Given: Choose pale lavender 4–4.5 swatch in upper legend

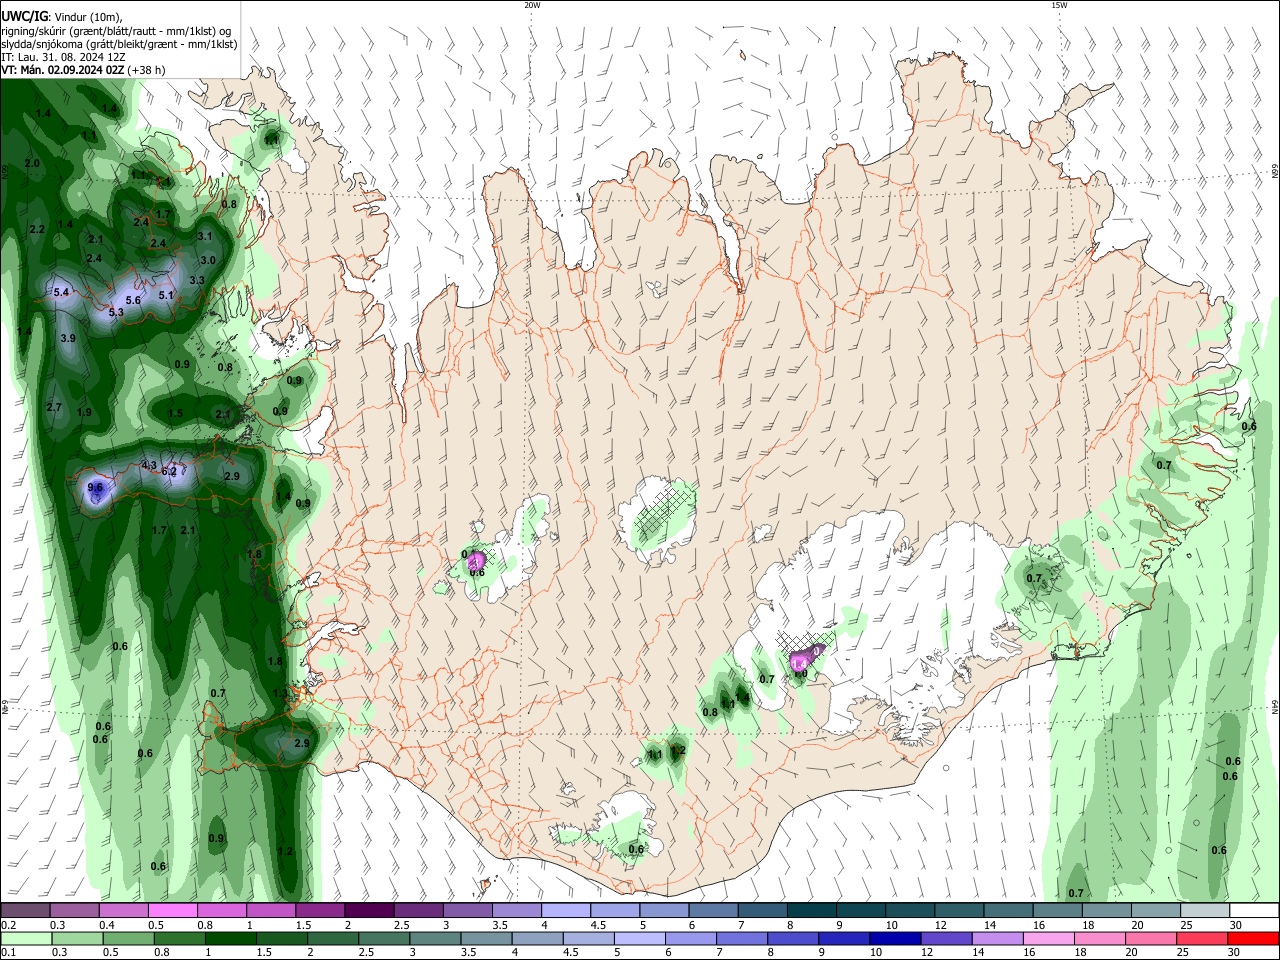Looking at the screenshot, I should click(566, 910).
